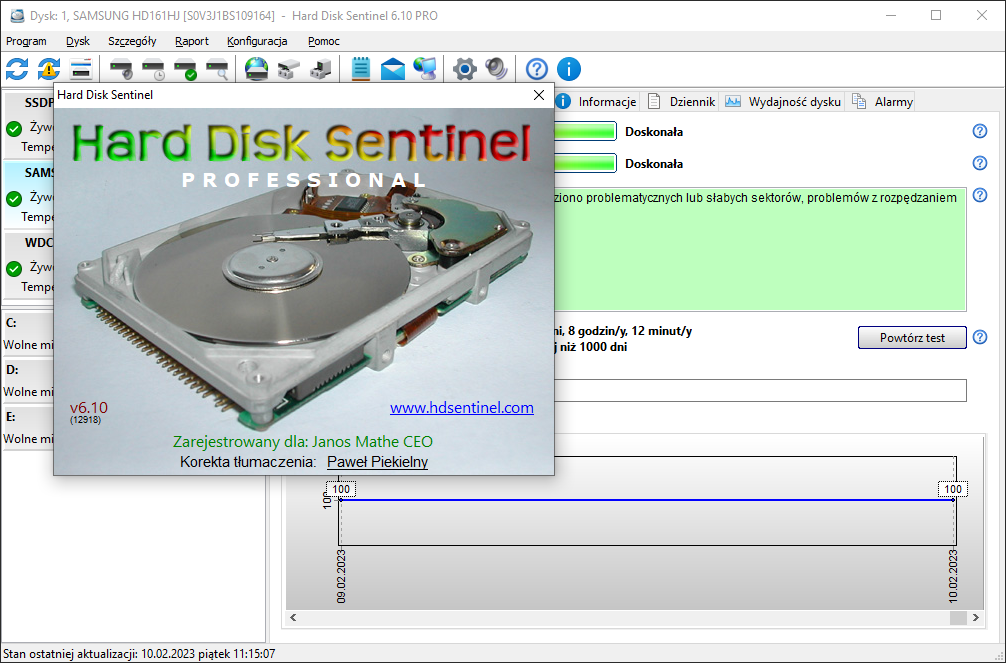Click the blue envelope email icon

[x=393, y=69]
